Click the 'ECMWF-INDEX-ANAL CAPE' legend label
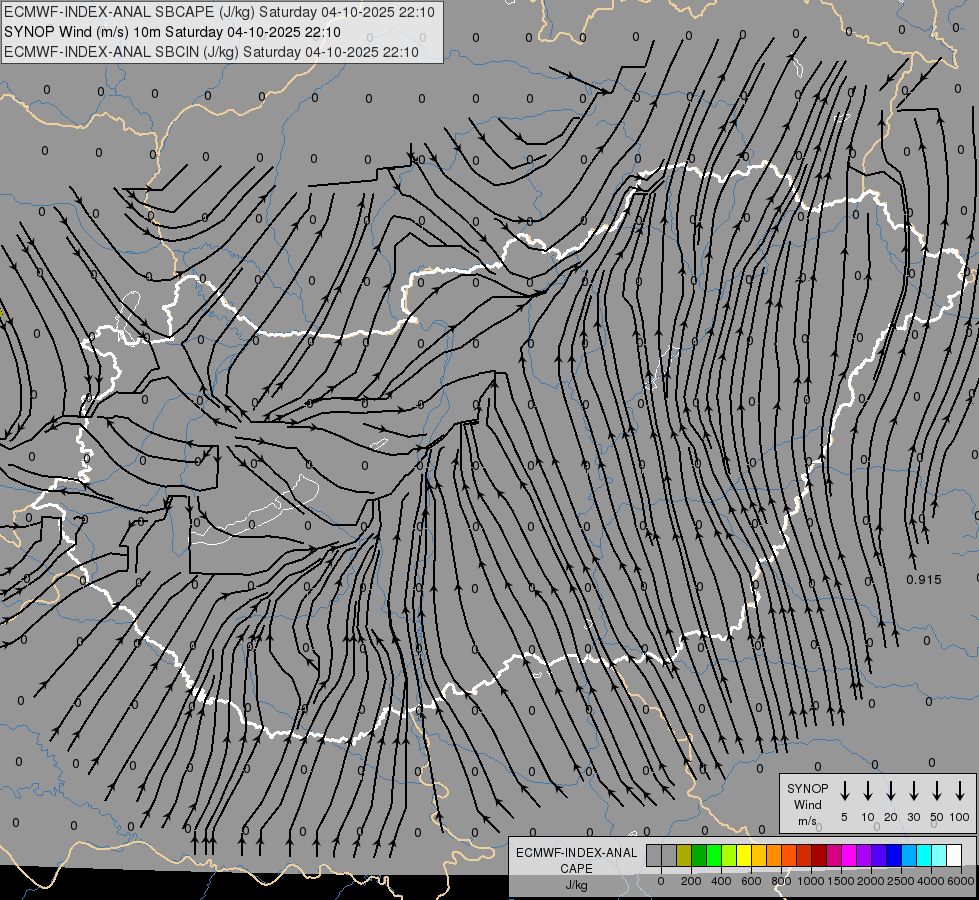Screen dimensions: 979x900 tap(576, 860)
